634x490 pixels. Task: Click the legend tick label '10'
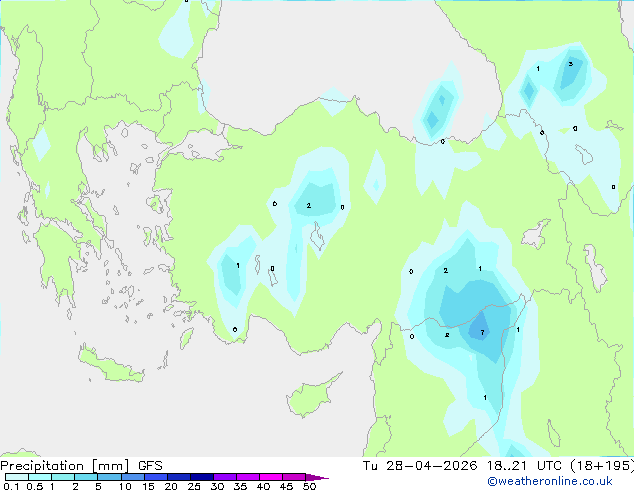(x=125, y=486)
